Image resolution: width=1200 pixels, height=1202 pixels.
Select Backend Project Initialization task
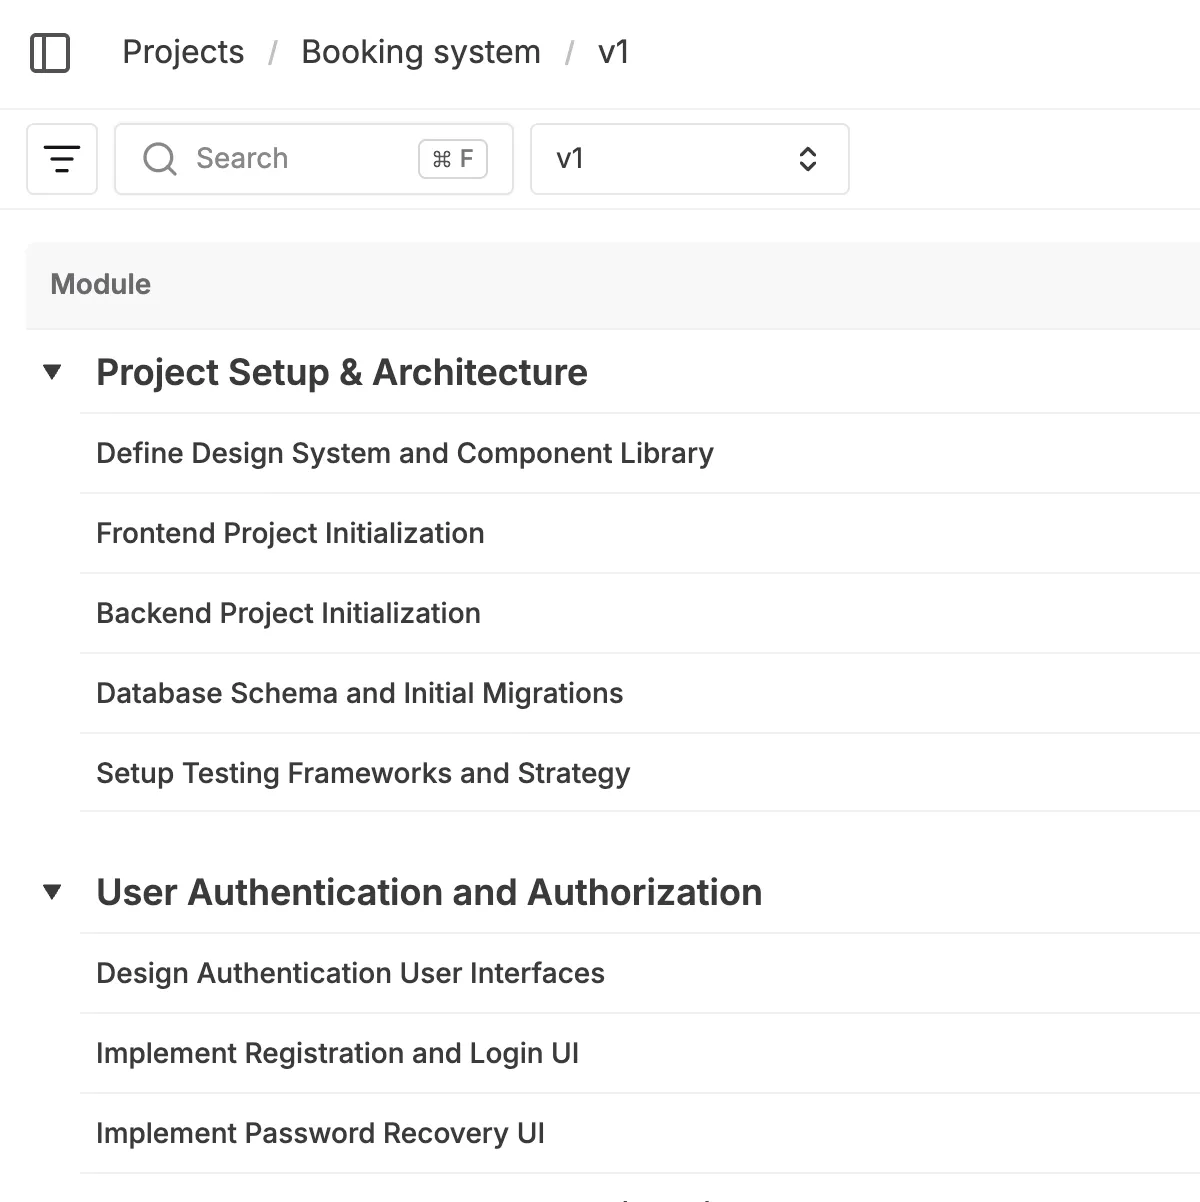coord(288,613)
